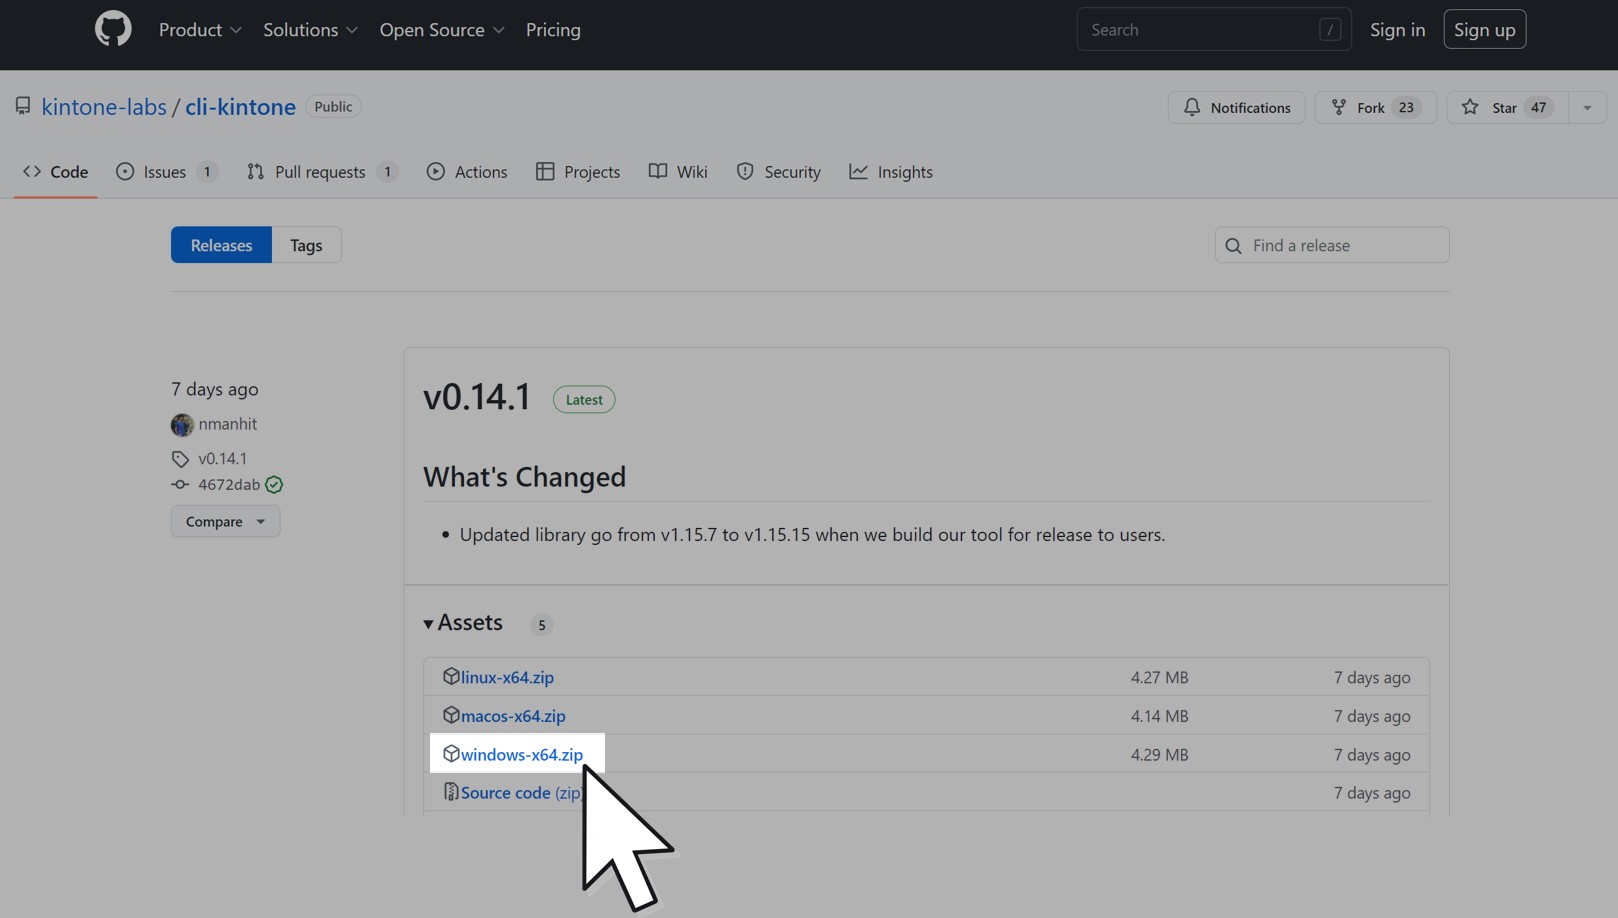Click nmanhit's avatar image
The image size is (1618, 918).
(x=182, y=425)
